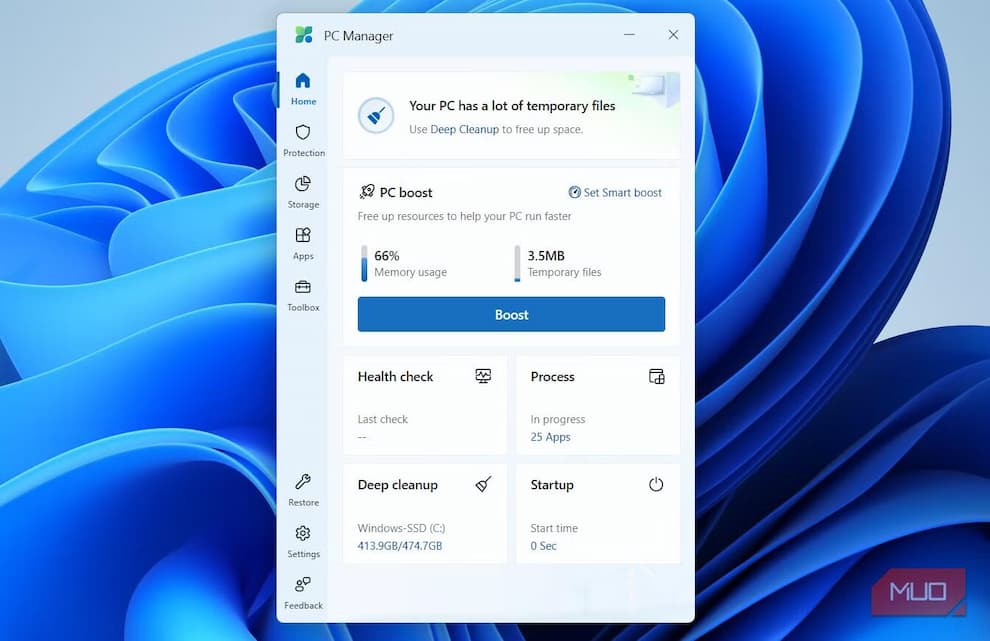Click the Temporary files level bar
Viewport: 990px width, 641px height.
coord(517,264)
